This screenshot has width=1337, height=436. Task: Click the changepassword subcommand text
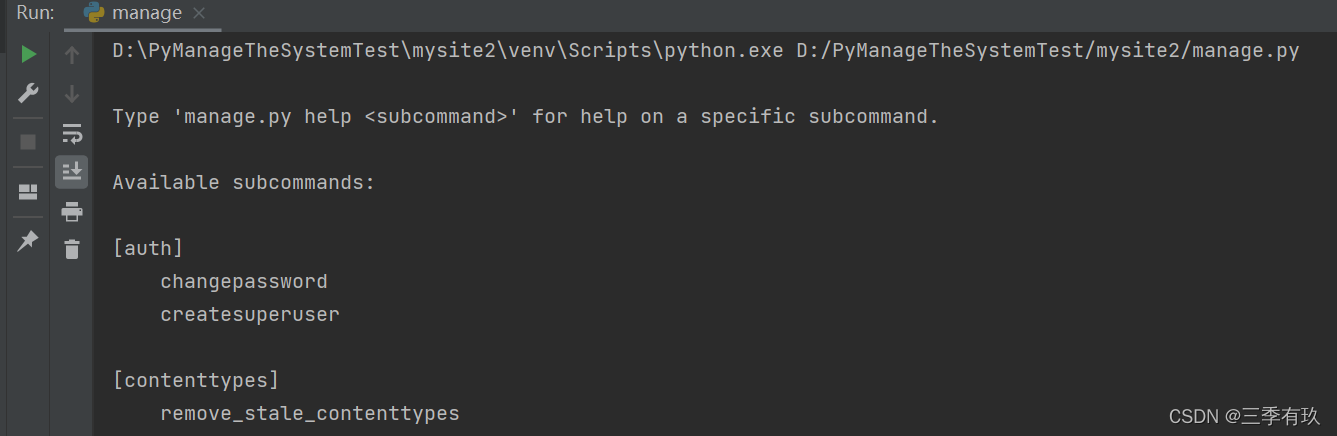point(244,282)
